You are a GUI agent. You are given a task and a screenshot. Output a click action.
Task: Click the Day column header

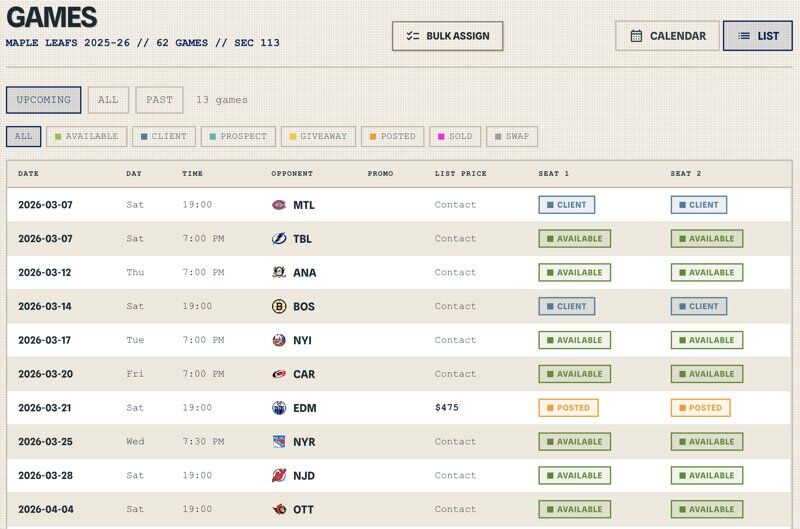pos(134,173)
